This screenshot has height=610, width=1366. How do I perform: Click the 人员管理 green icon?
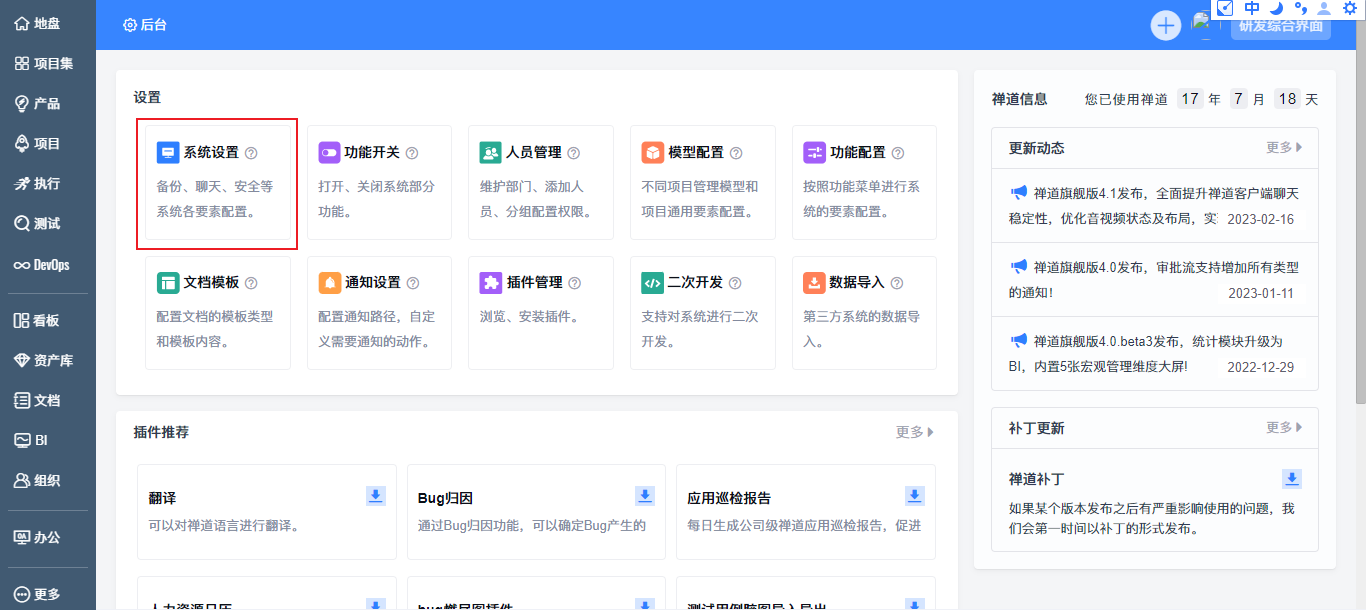coord(491,153)
